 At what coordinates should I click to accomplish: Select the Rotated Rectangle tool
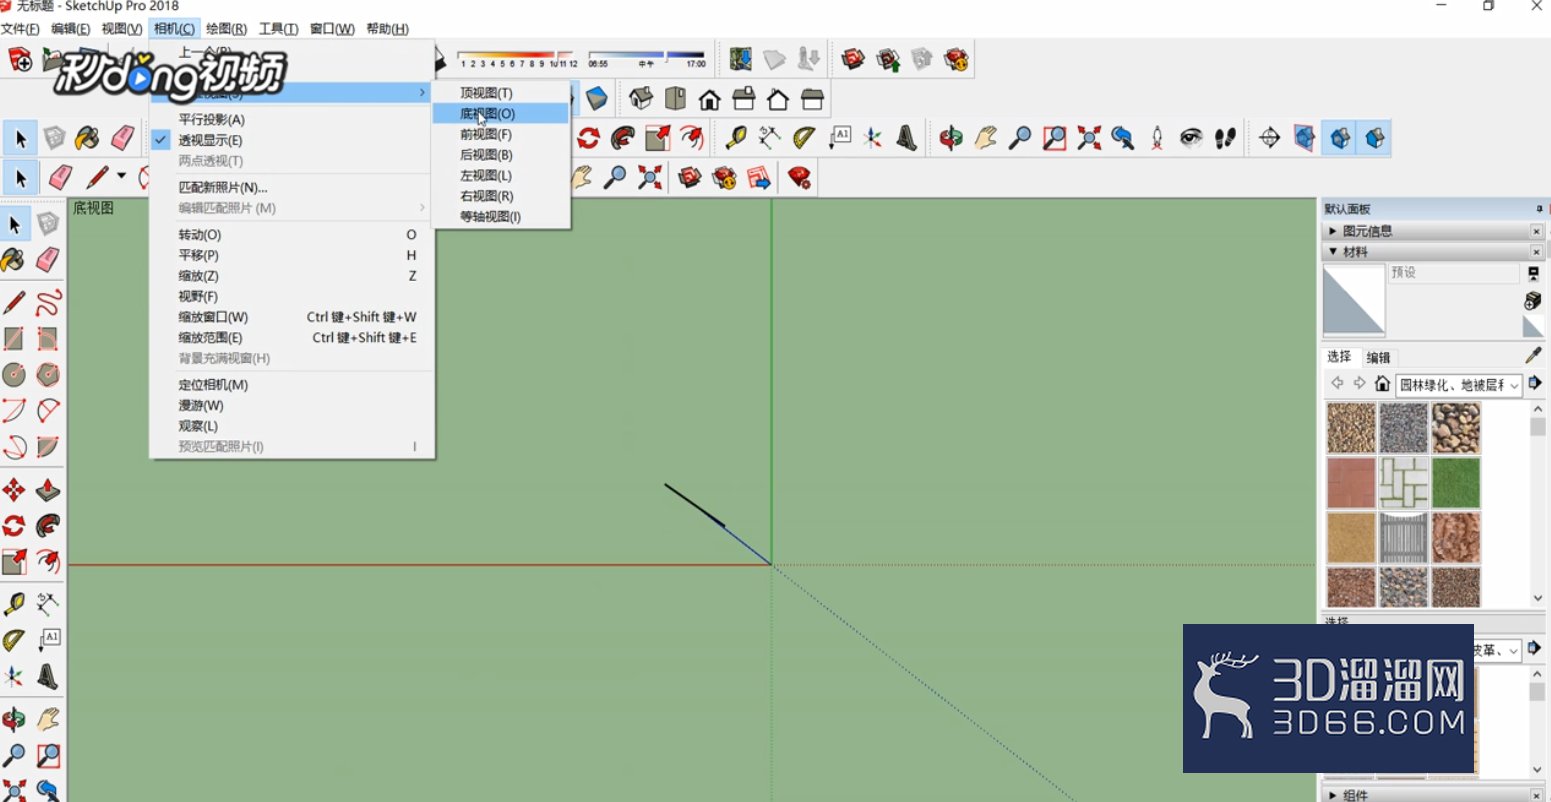click(48, 338)
